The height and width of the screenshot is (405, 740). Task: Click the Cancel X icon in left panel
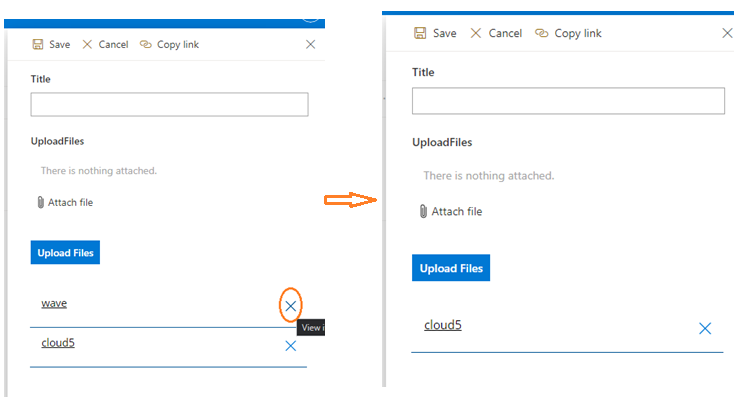[87, 45]
